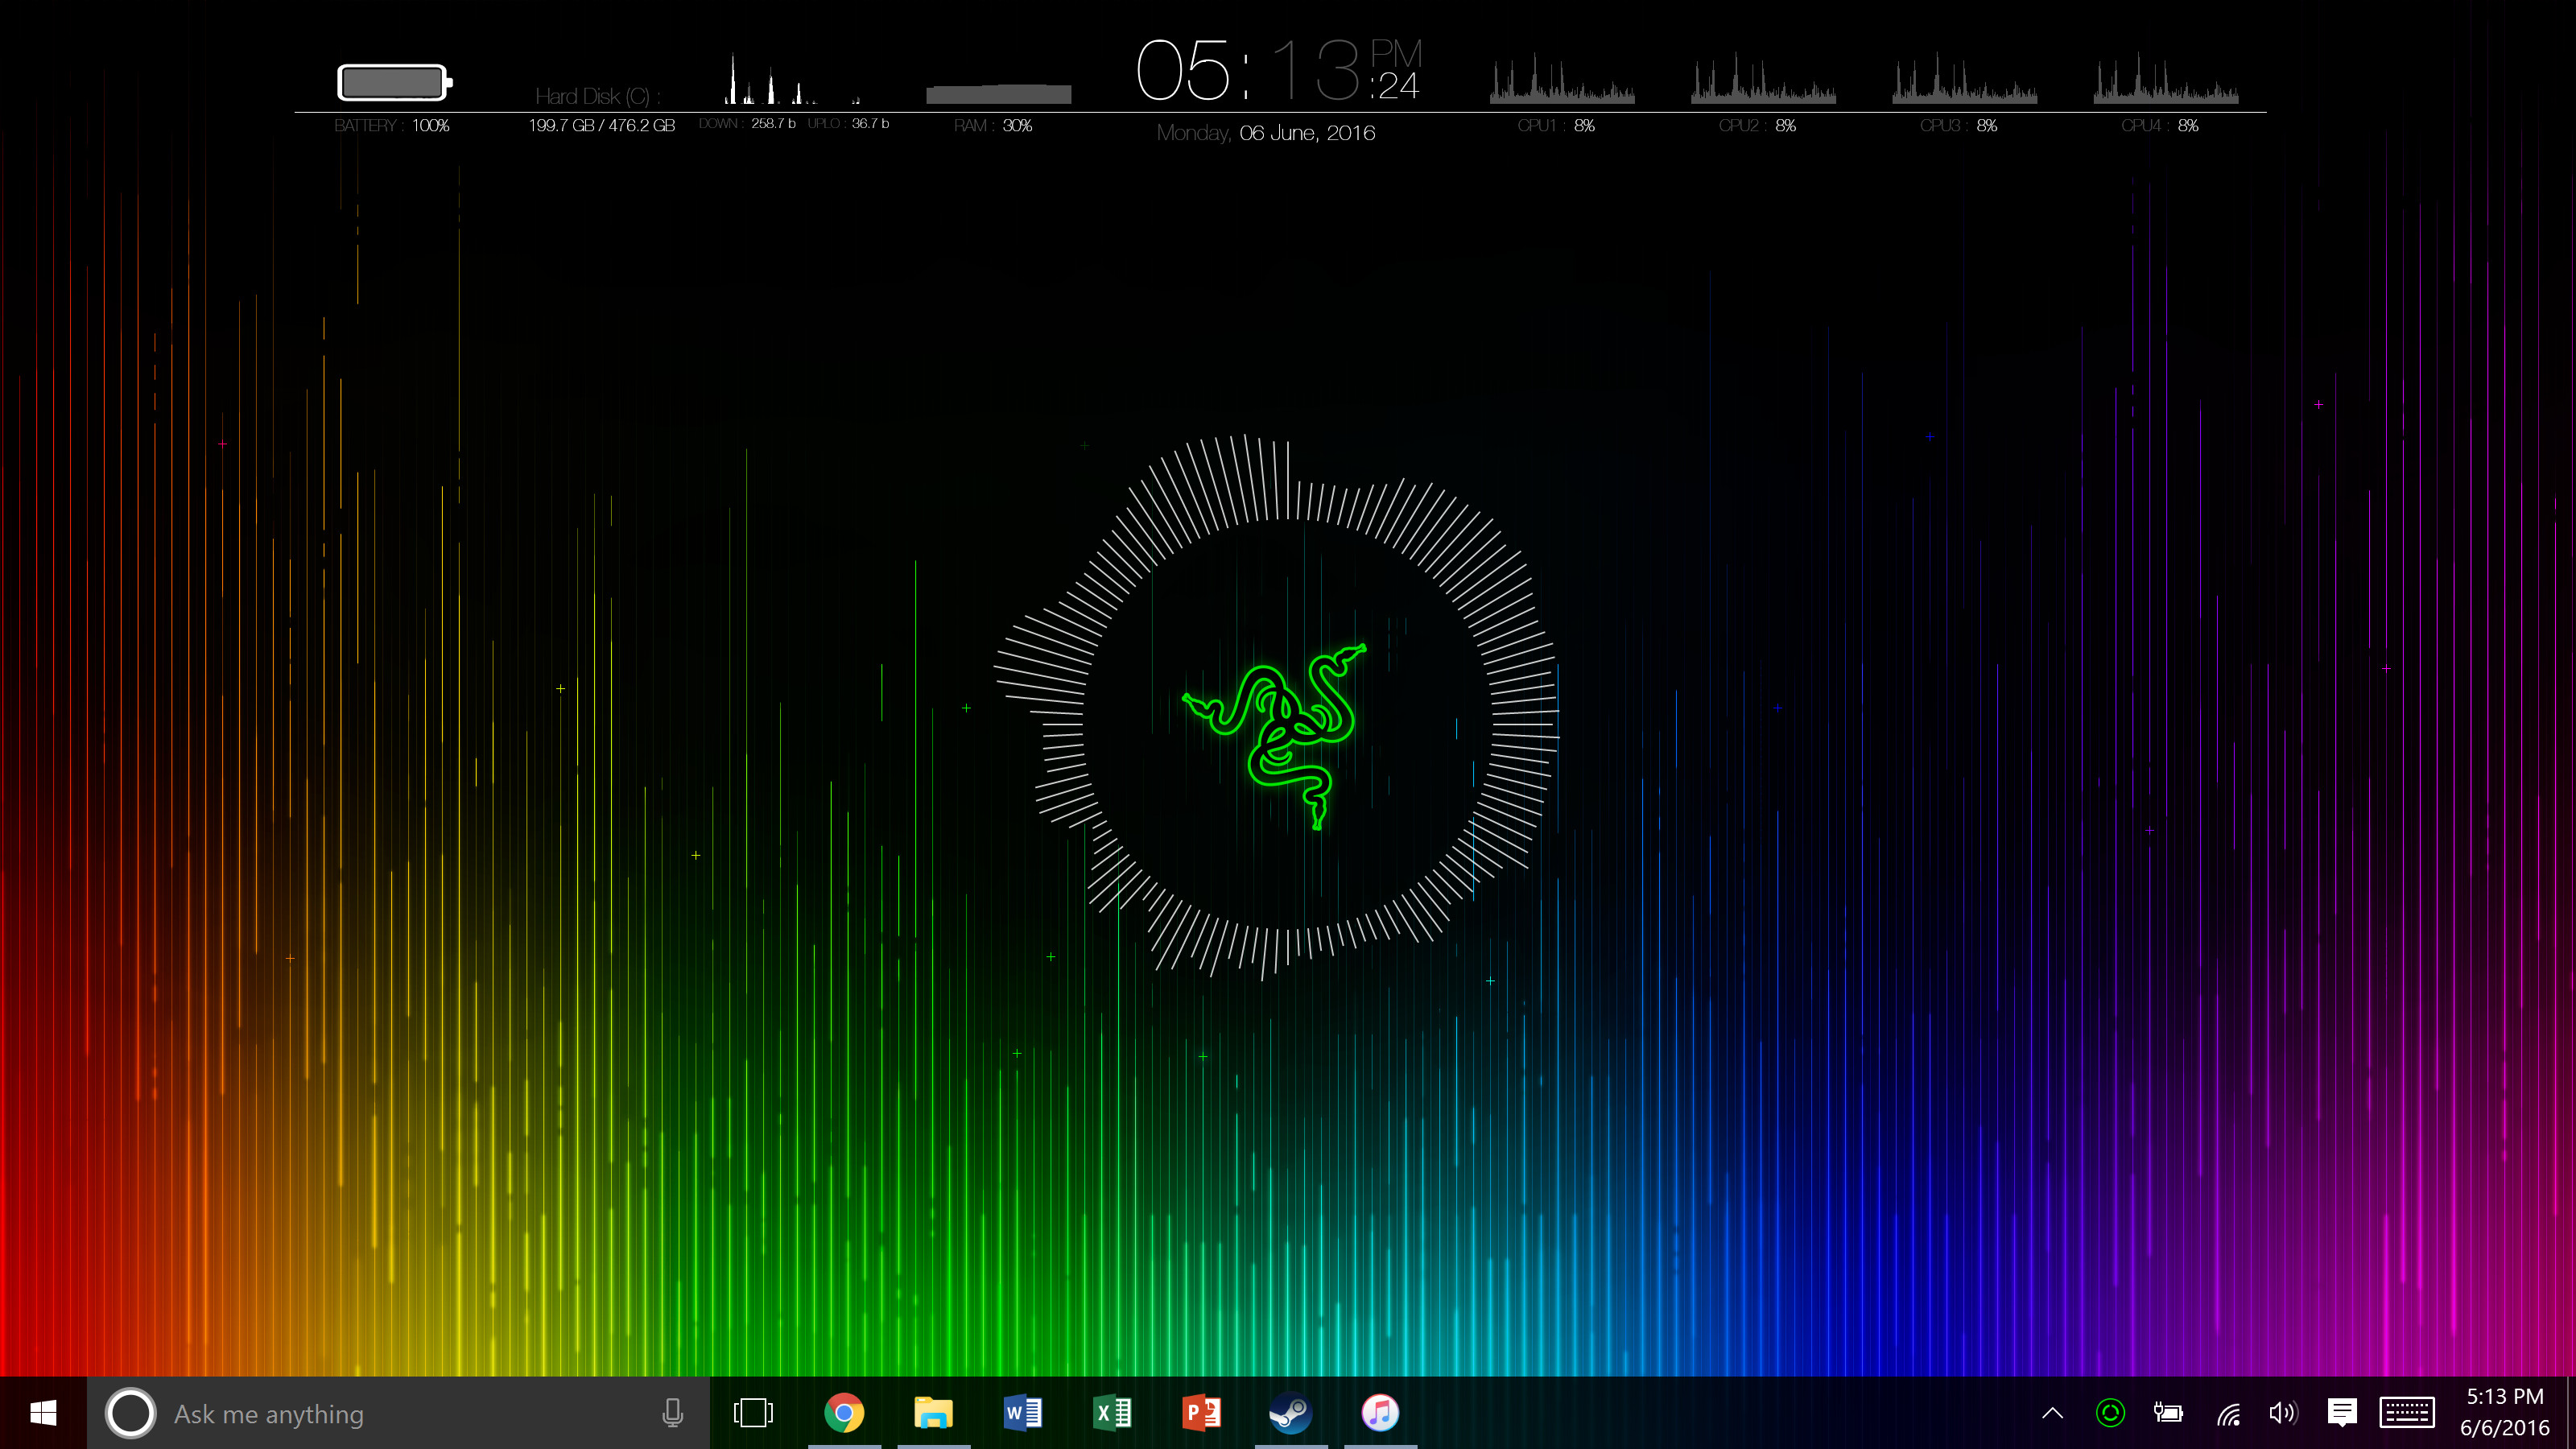2576x1449 pixels.
Task: Open the Action Center
Action: pos(2344,1413)
